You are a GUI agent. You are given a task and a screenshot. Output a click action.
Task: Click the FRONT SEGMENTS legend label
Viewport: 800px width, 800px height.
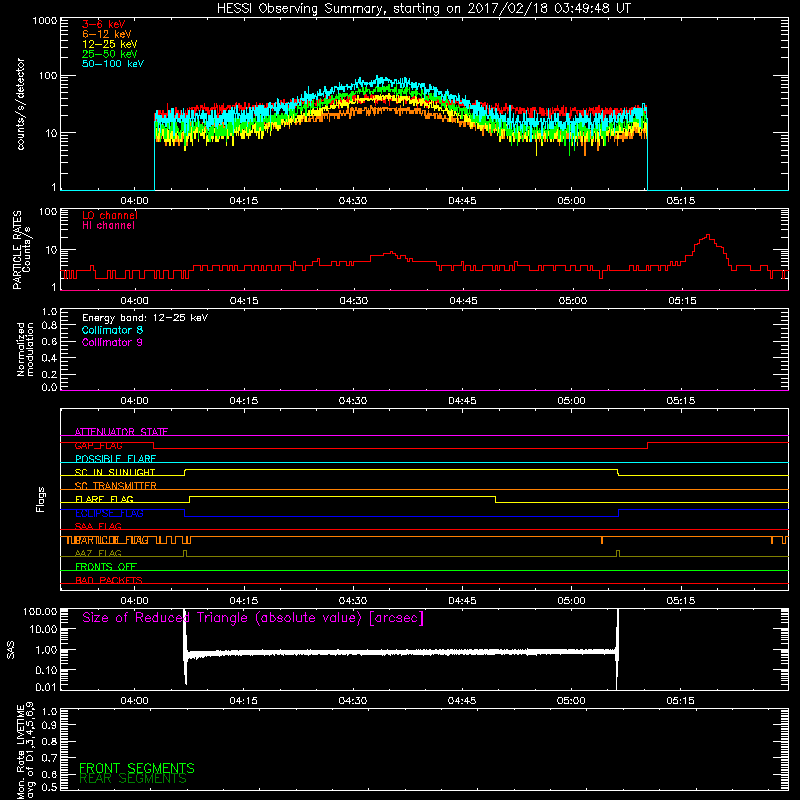(x=137, y=768)
